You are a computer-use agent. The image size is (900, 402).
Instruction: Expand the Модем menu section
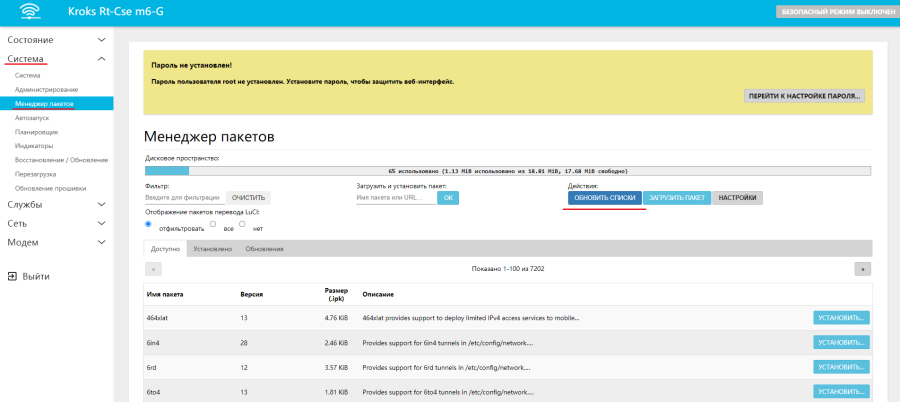101,242
